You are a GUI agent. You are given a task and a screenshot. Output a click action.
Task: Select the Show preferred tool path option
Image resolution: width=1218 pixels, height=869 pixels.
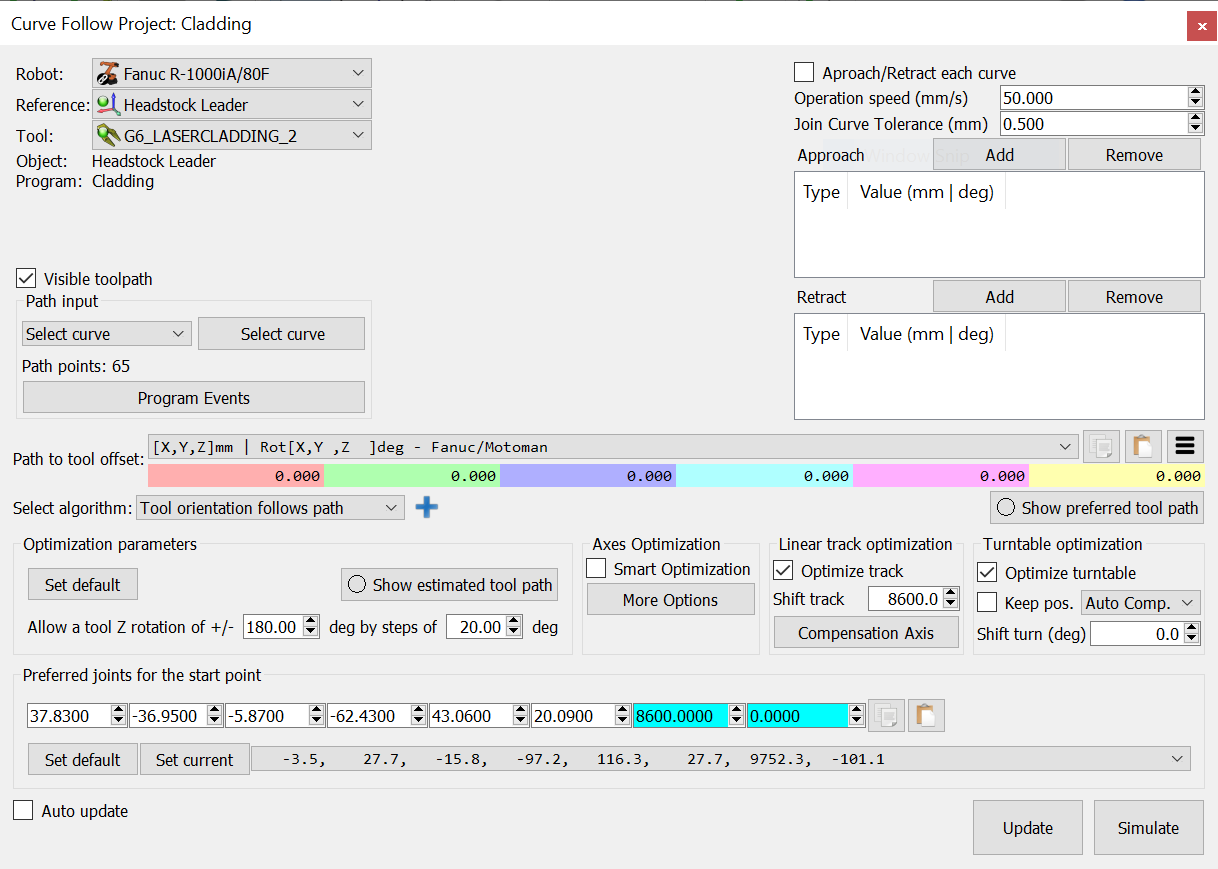pyautogui.click(x=1005, y=508)
